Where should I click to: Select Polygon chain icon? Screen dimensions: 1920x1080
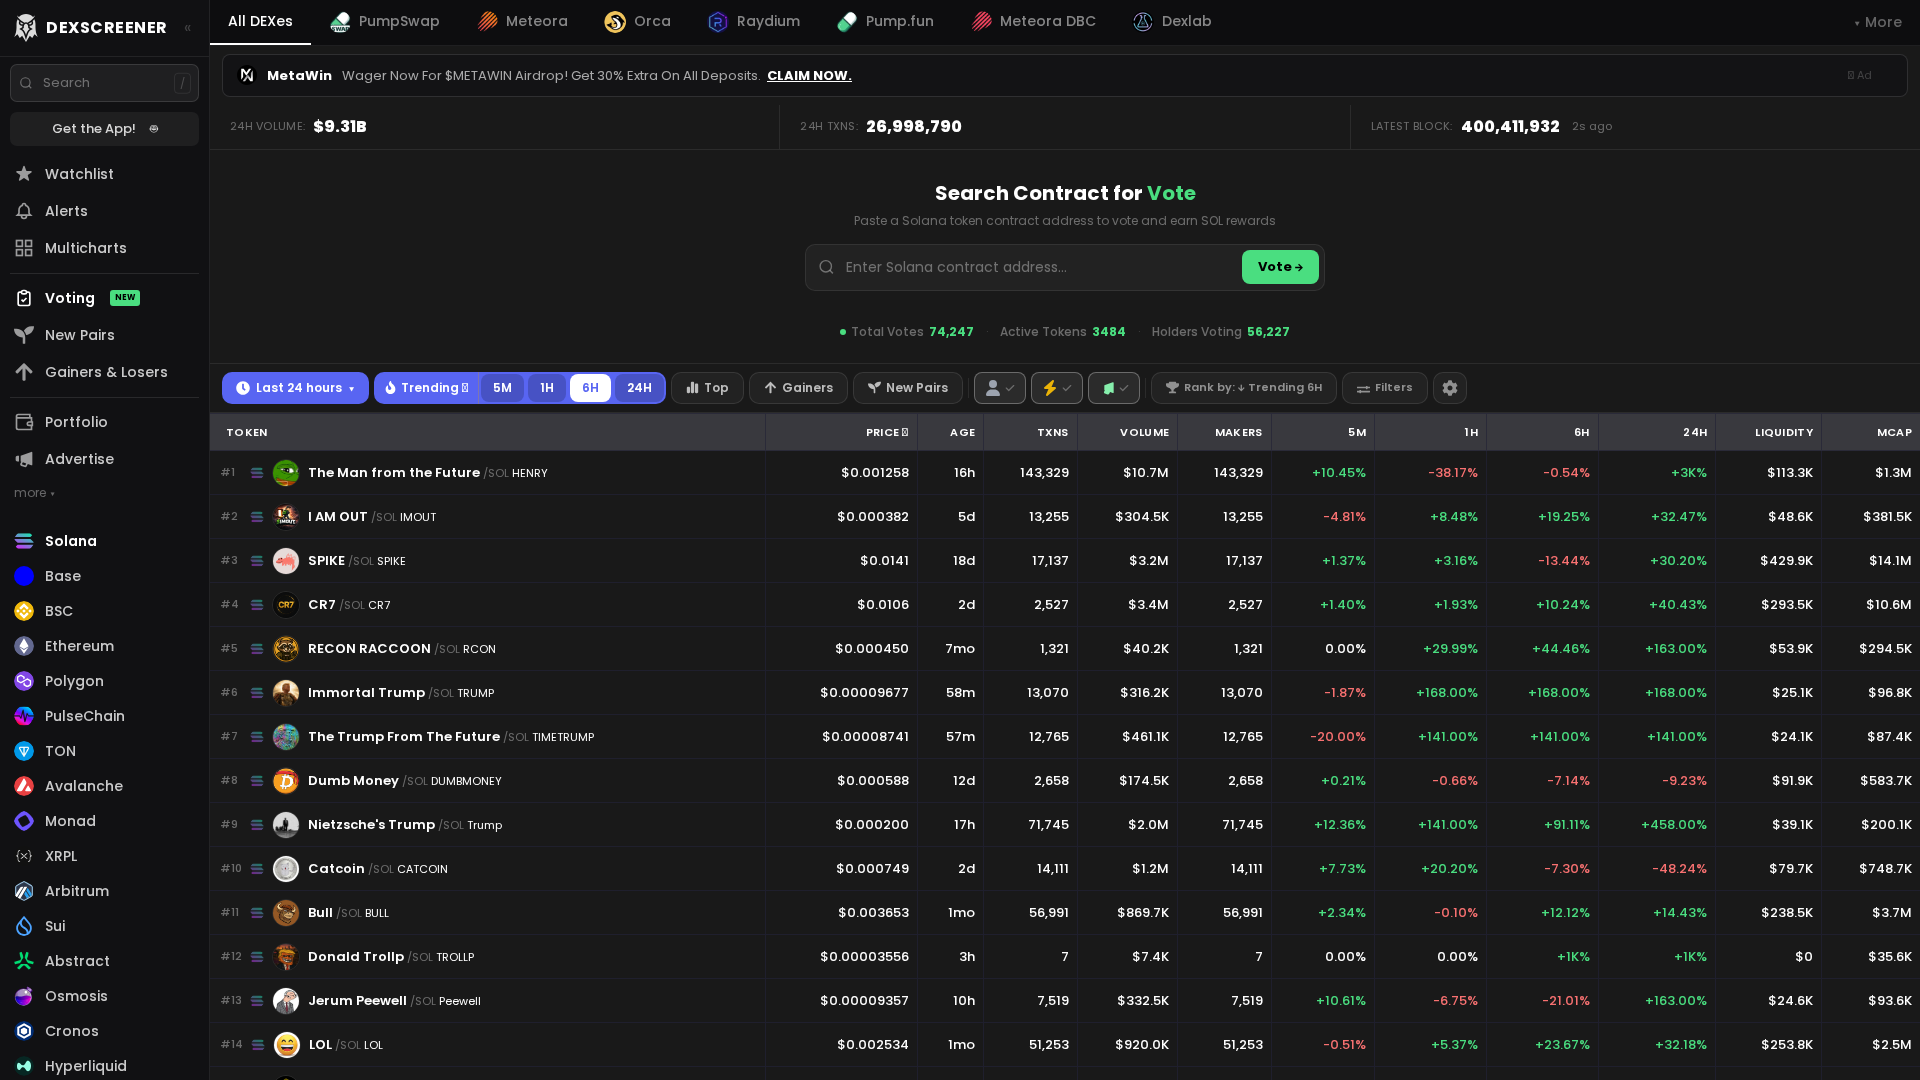coord(24,681)
